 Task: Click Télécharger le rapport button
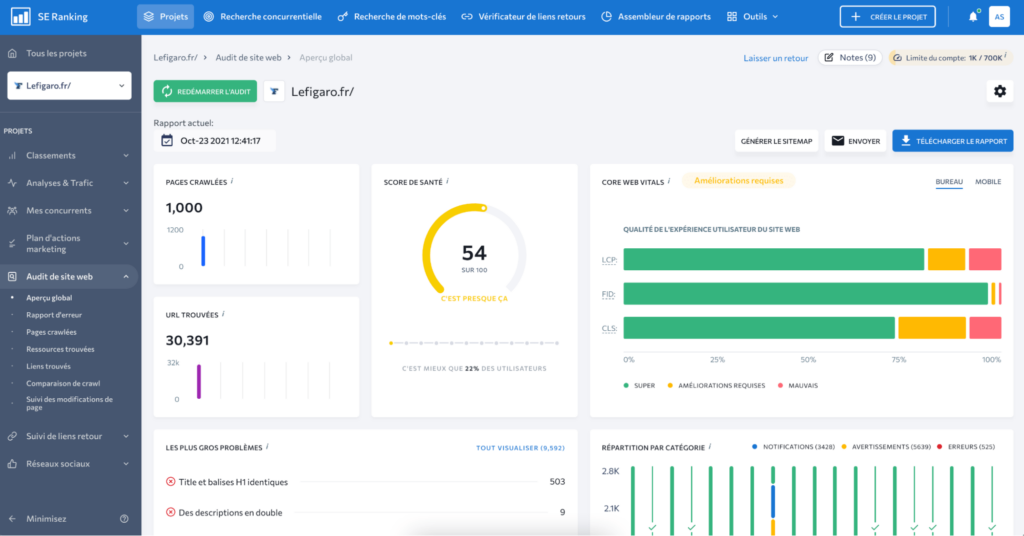click(x=953, y=141)
